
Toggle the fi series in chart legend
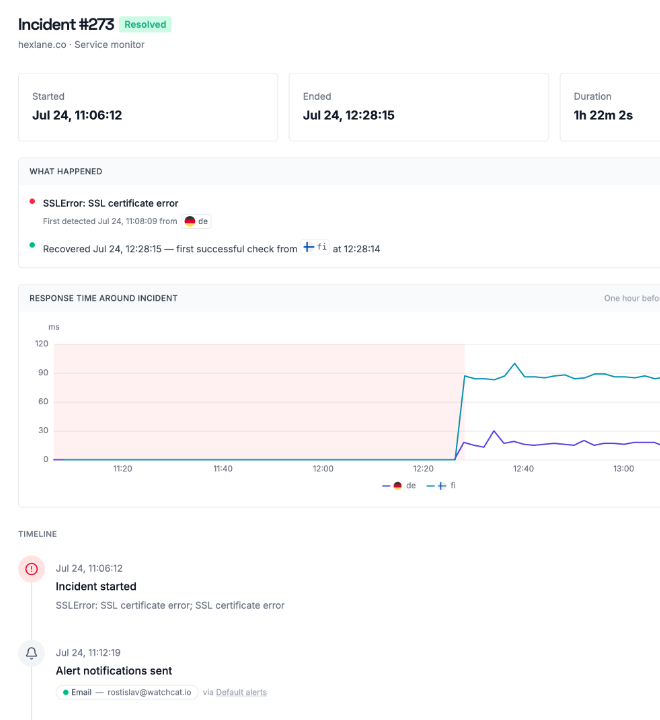pos(441,485)
